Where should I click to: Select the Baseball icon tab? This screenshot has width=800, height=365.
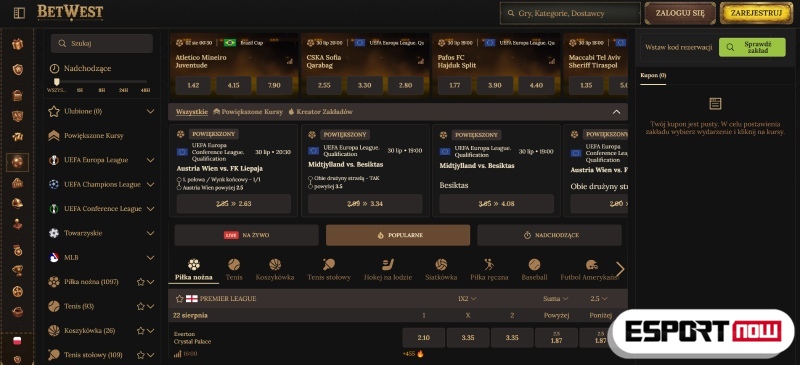pyautogui.click(x=534, y=269)
